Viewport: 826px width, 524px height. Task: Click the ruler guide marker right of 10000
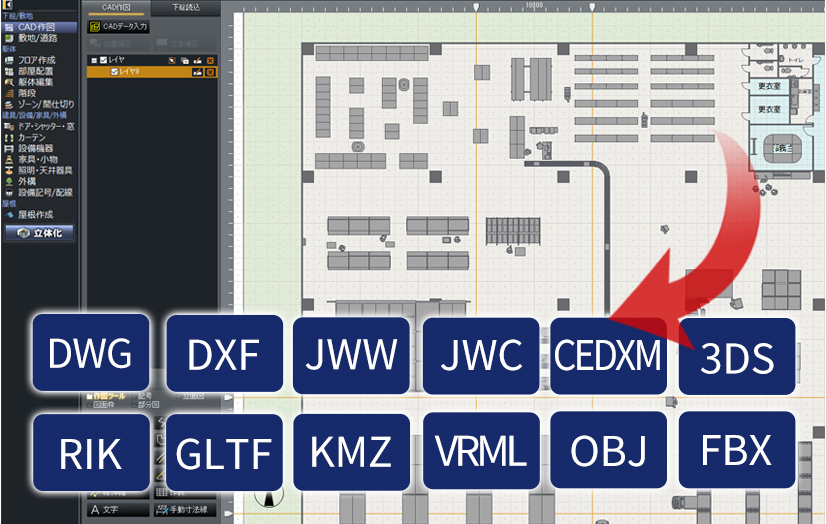point(592,7)
